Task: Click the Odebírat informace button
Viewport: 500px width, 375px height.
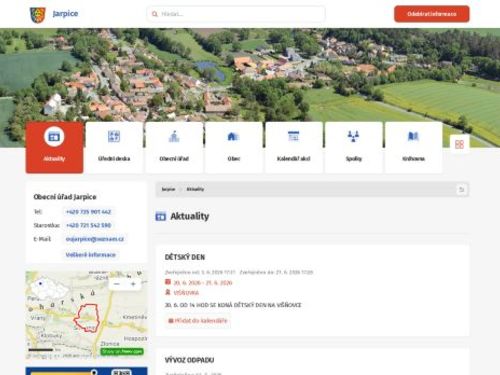Action: pyautogui.click(x=432, y=14)
